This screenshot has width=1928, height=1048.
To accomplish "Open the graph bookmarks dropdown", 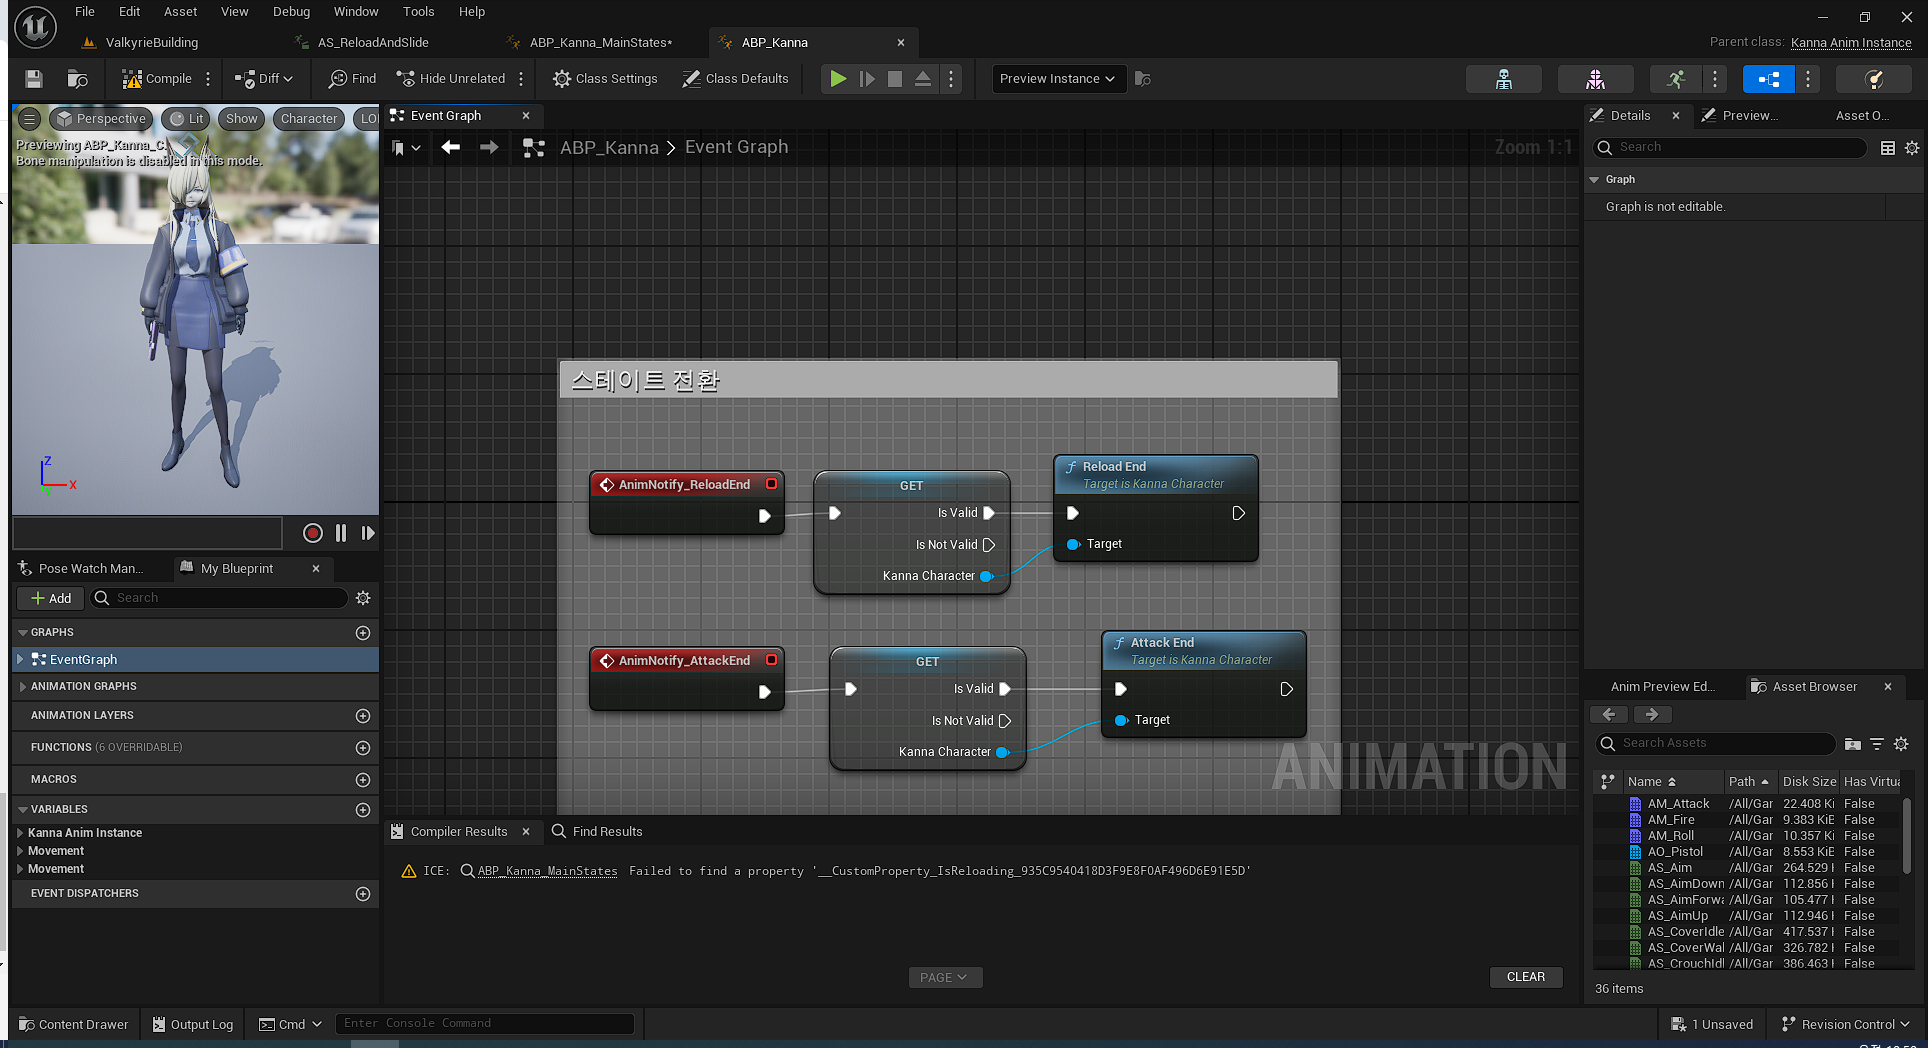I will coord(406,148).
